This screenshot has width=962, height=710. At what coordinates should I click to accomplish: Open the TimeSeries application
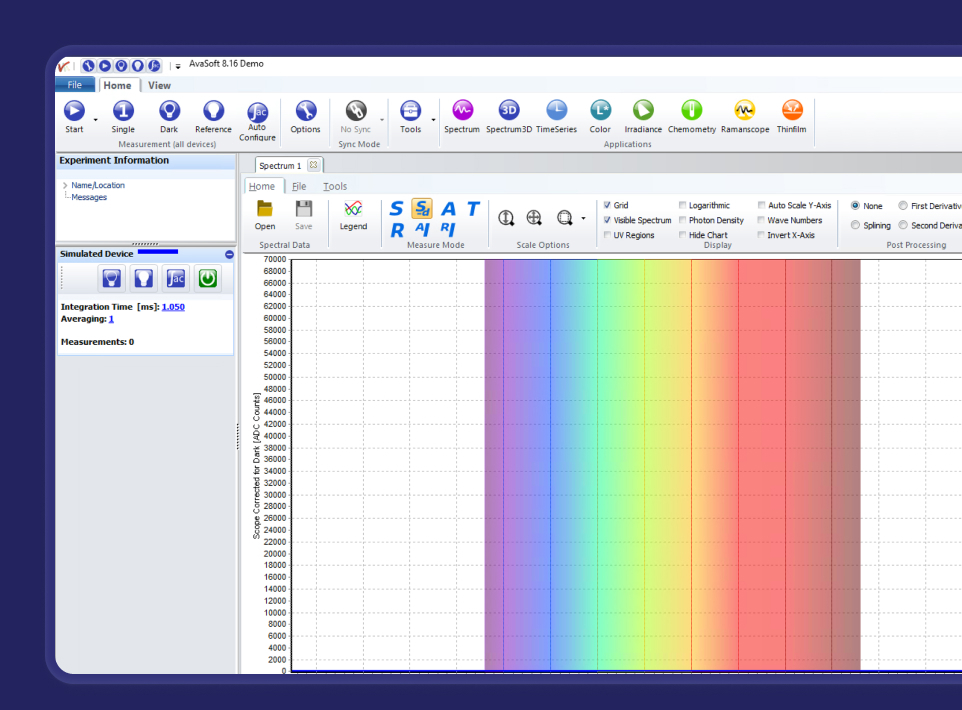coord(556,112)
